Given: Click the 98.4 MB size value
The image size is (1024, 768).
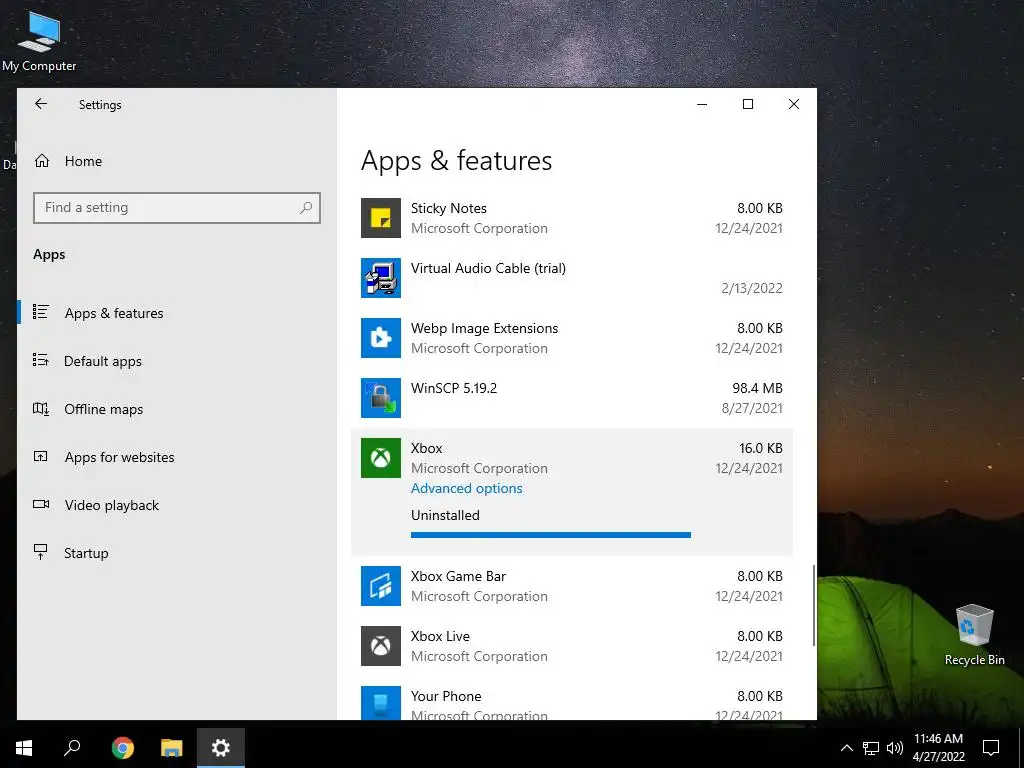Looking at the screenshot, I should pyautogui.click(x=757, y=388).
